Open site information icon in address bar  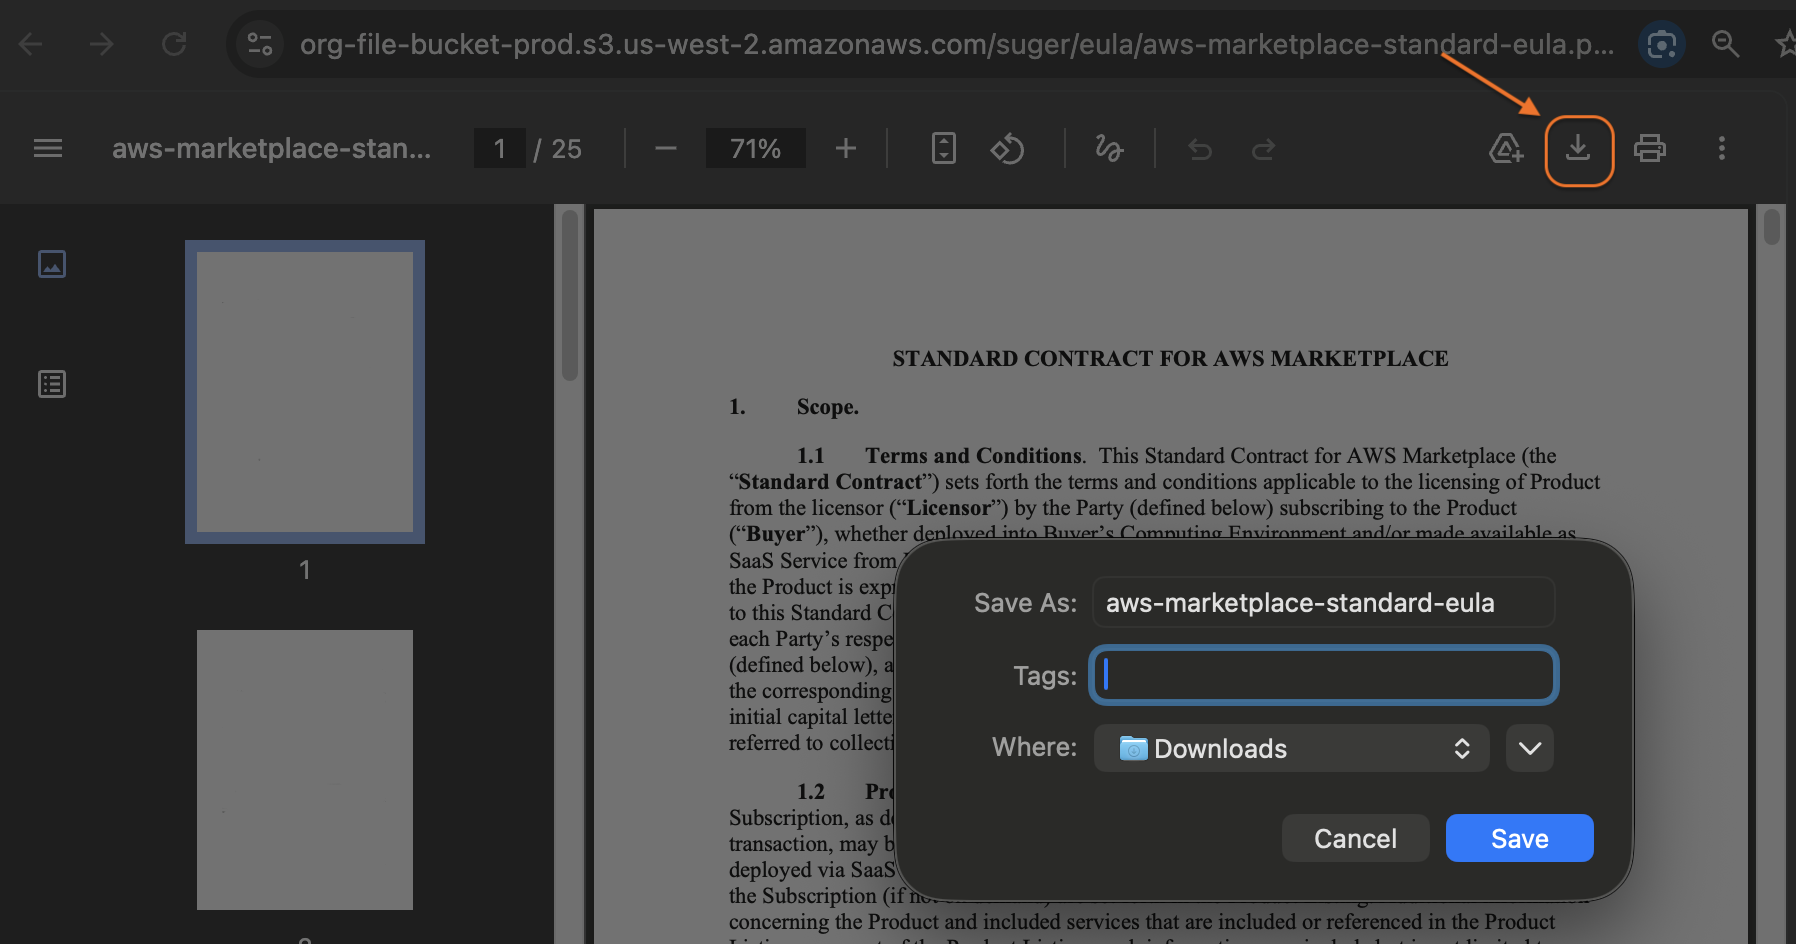[260, 44]
